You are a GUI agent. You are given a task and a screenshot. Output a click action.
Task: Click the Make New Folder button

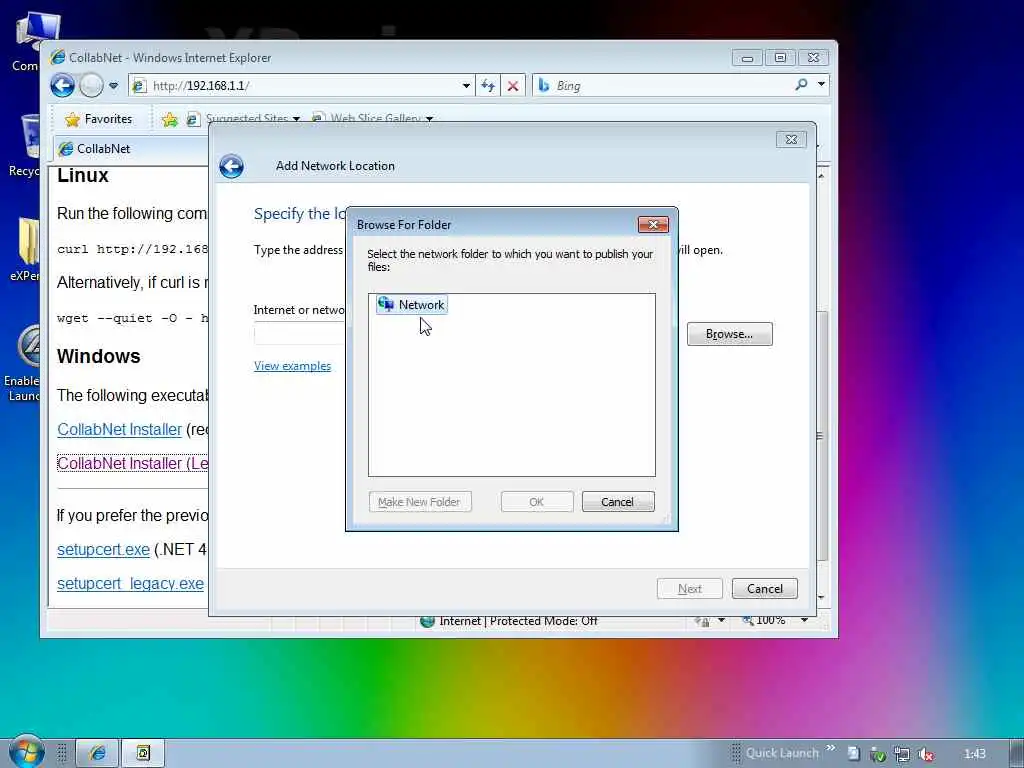point(420,502)
